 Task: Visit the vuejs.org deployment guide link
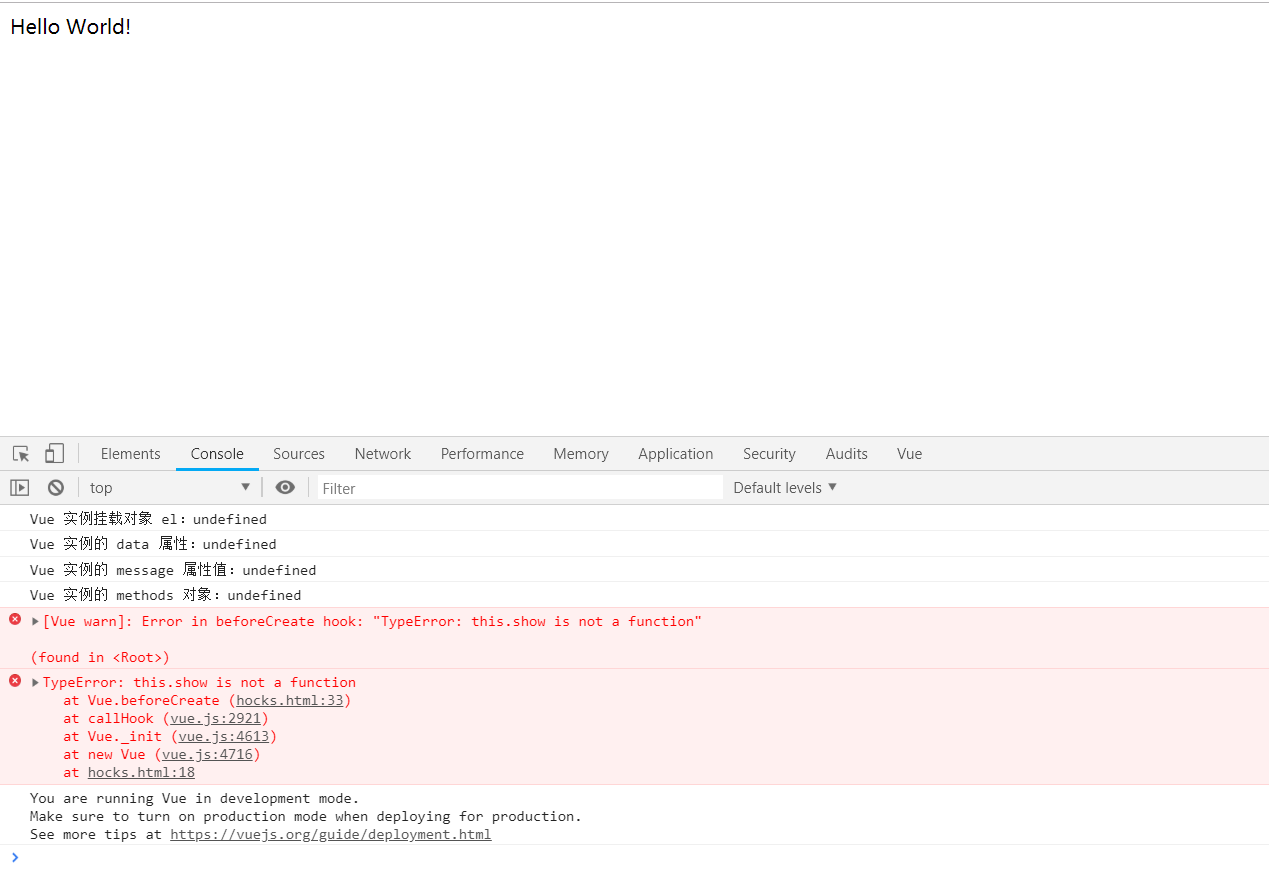coord(331,835)
